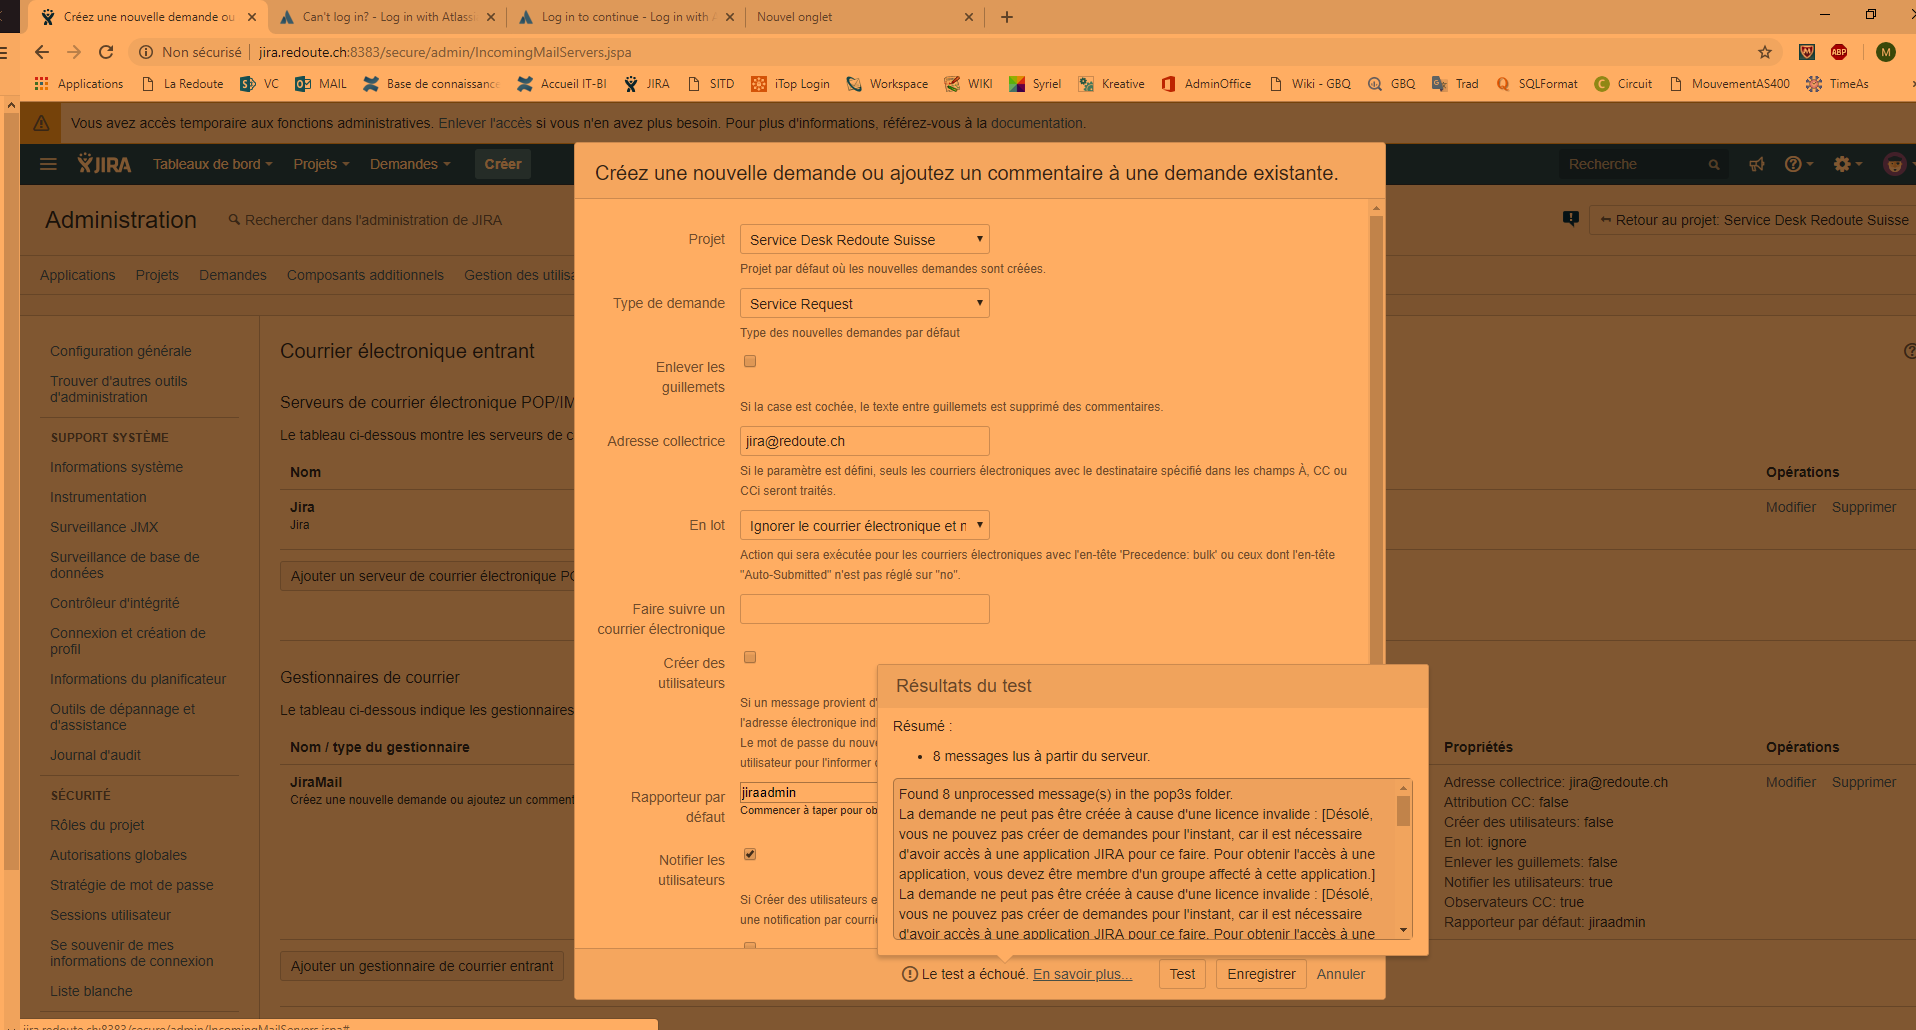Follow the En savoir plus link
The width and height of the screenshot is (1916, 1030).
(x=1082, y=974)
